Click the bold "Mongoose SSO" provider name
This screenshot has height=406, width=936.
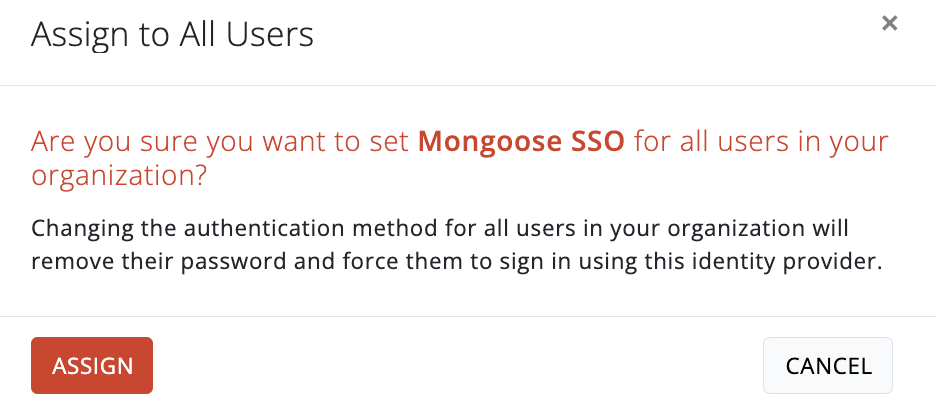(521, 141)
